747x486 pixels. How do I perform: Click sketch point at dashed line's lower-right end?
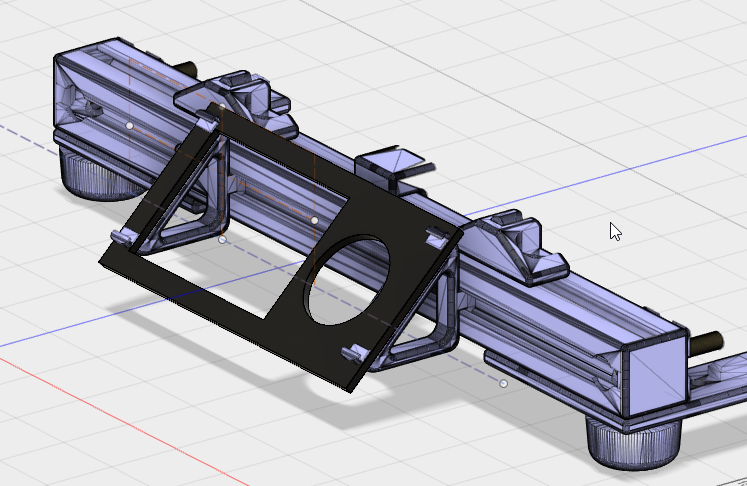[x=504, y=384]
